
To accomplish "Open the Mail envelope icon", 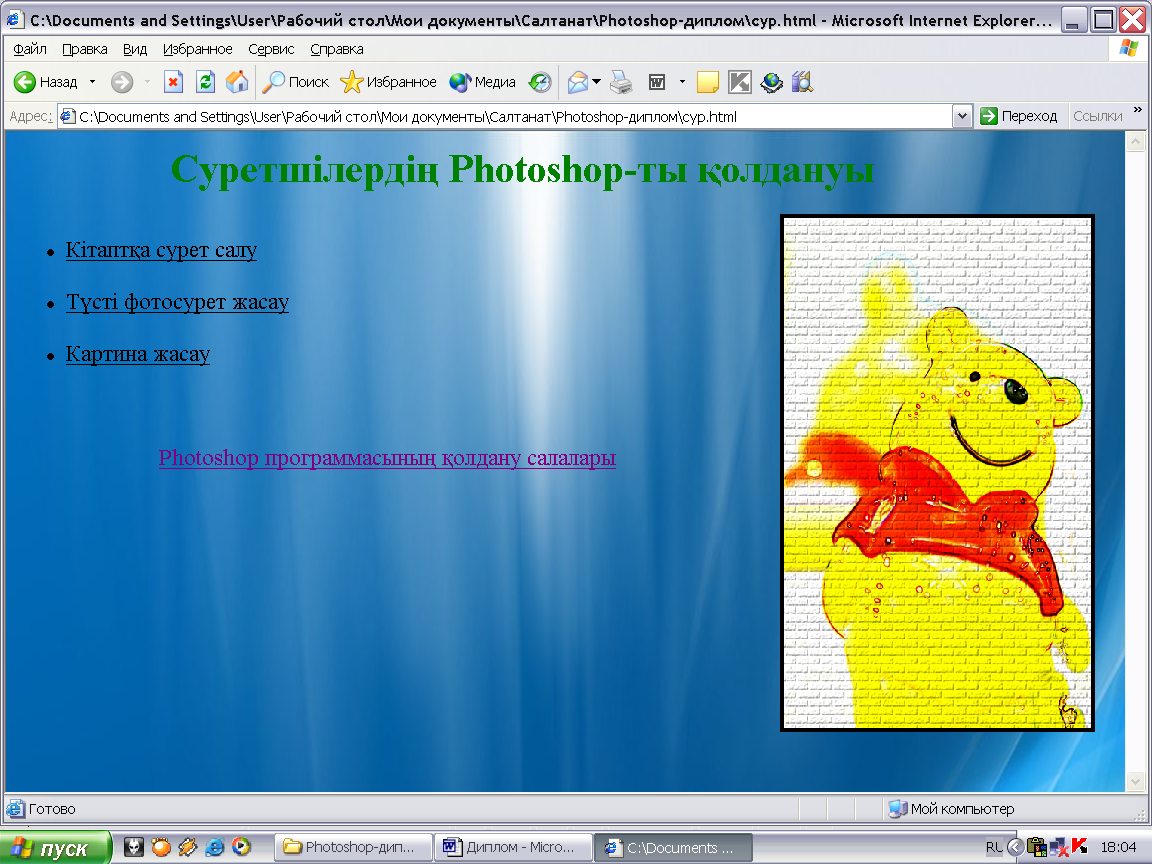I will (578, 82).
